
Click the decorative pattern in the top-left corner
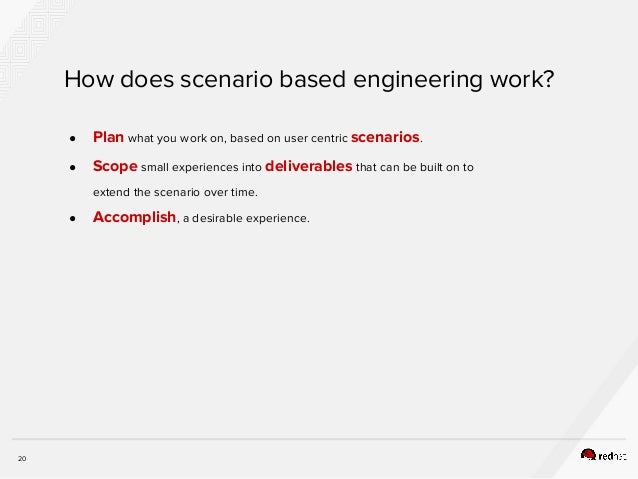31,45
